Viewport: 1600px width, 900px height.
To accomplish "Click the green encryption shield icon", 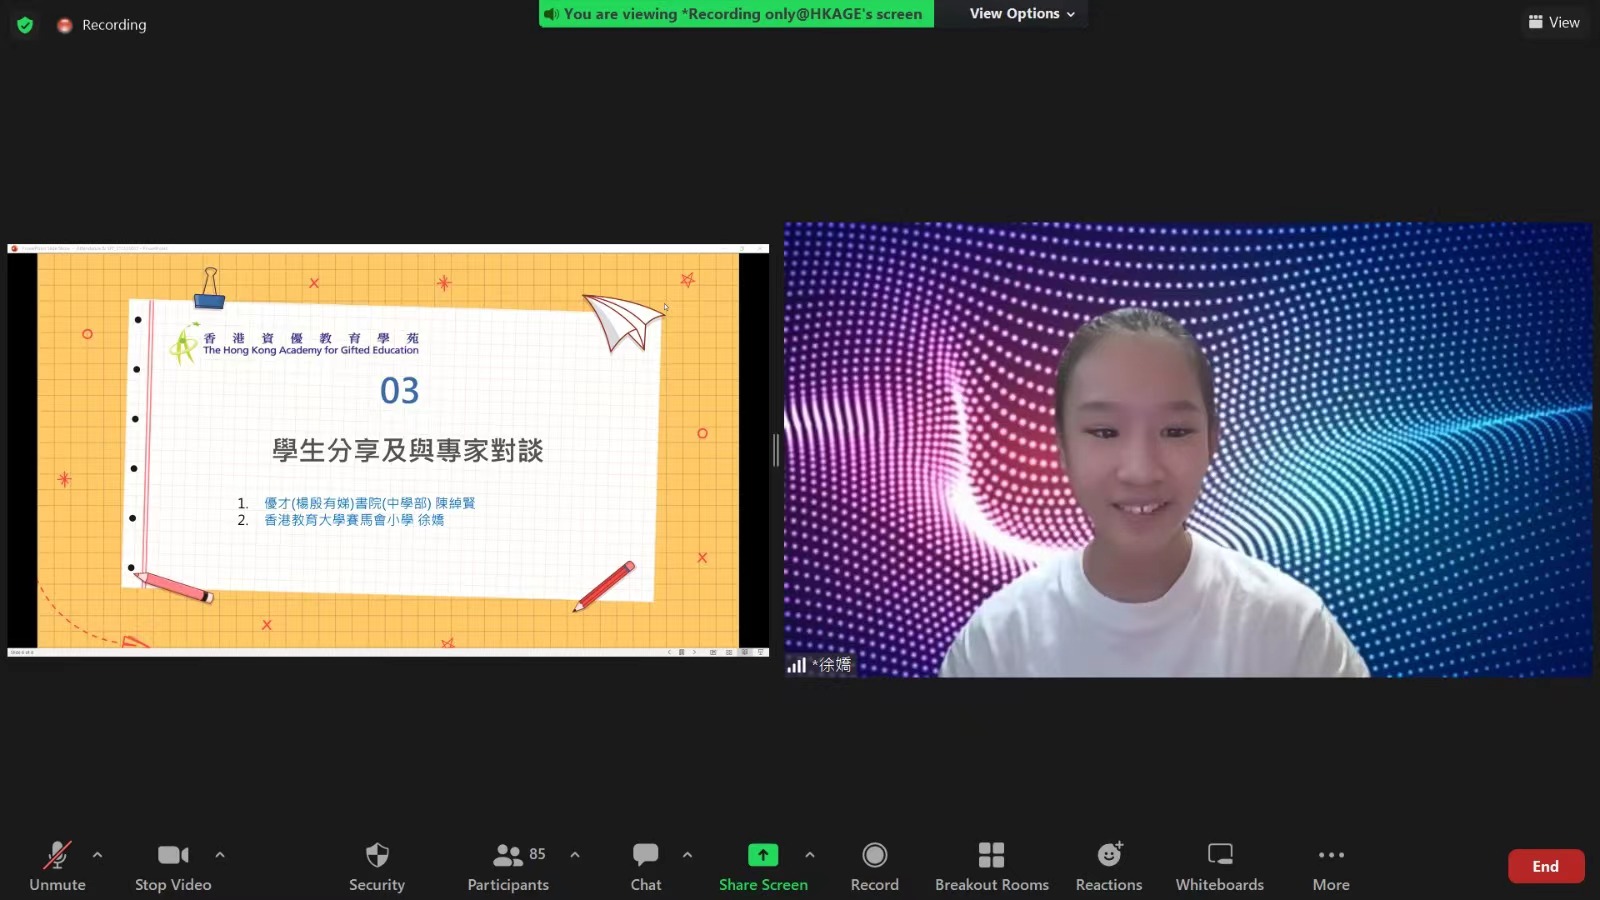I will (25, 25).
